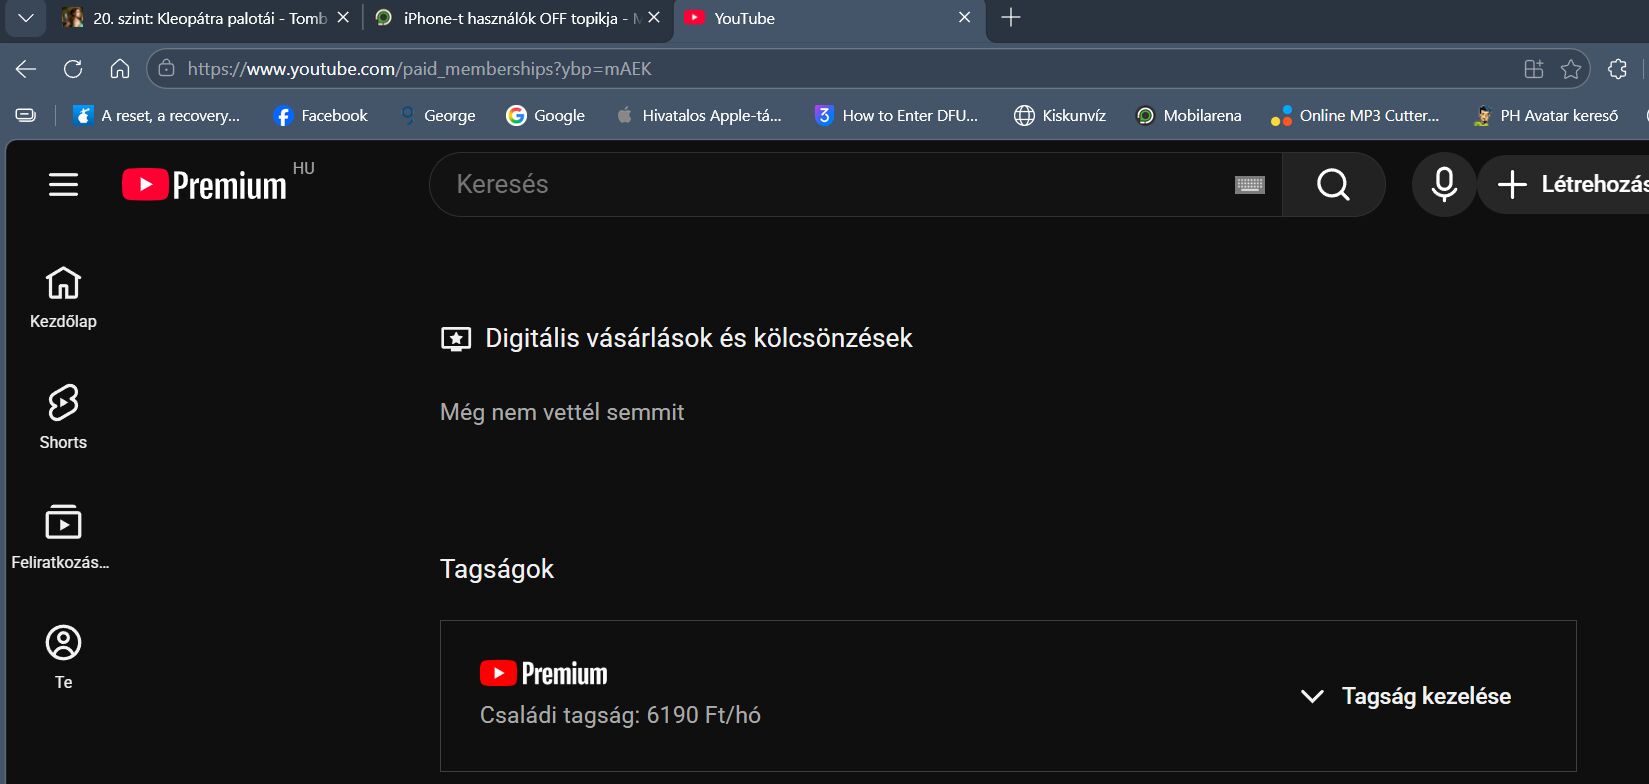Open the Te profile section in sidebar
The height and width of the screenshot is (784, 1649).
pyautogui.click(x=63, y=657)
